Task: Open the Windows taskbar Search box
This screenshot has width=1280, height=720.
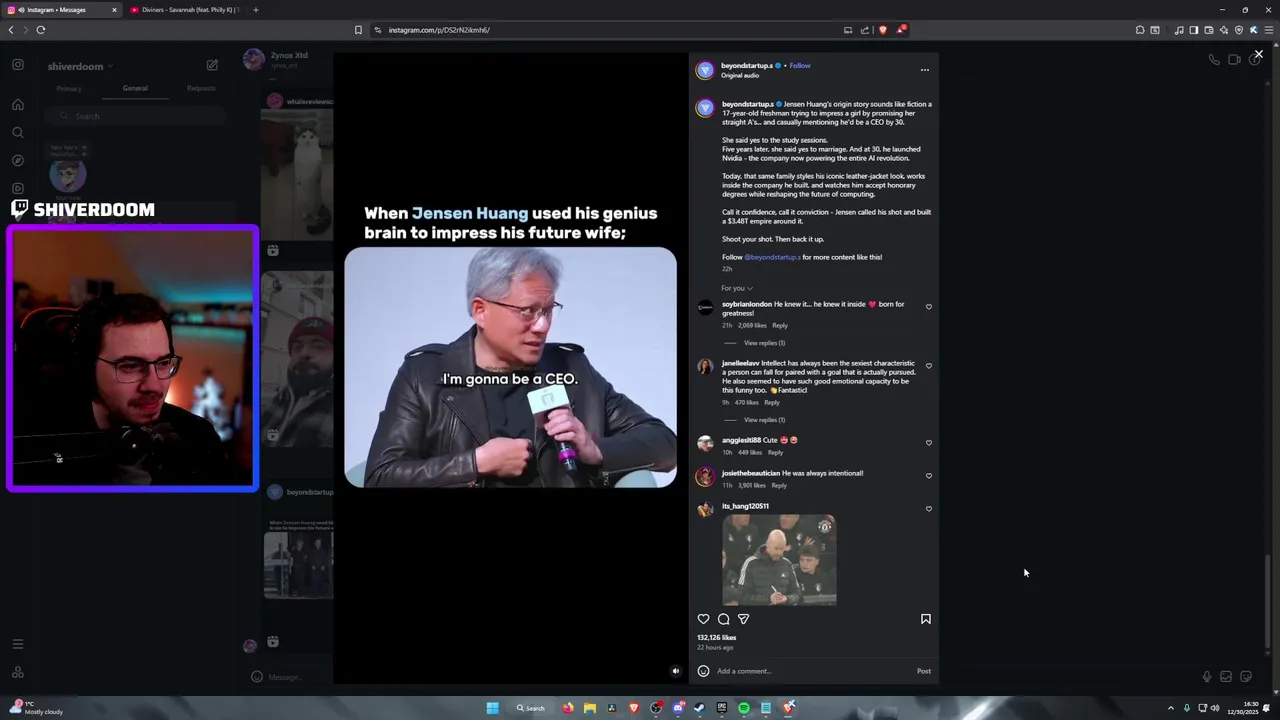Action: (530, 708)
